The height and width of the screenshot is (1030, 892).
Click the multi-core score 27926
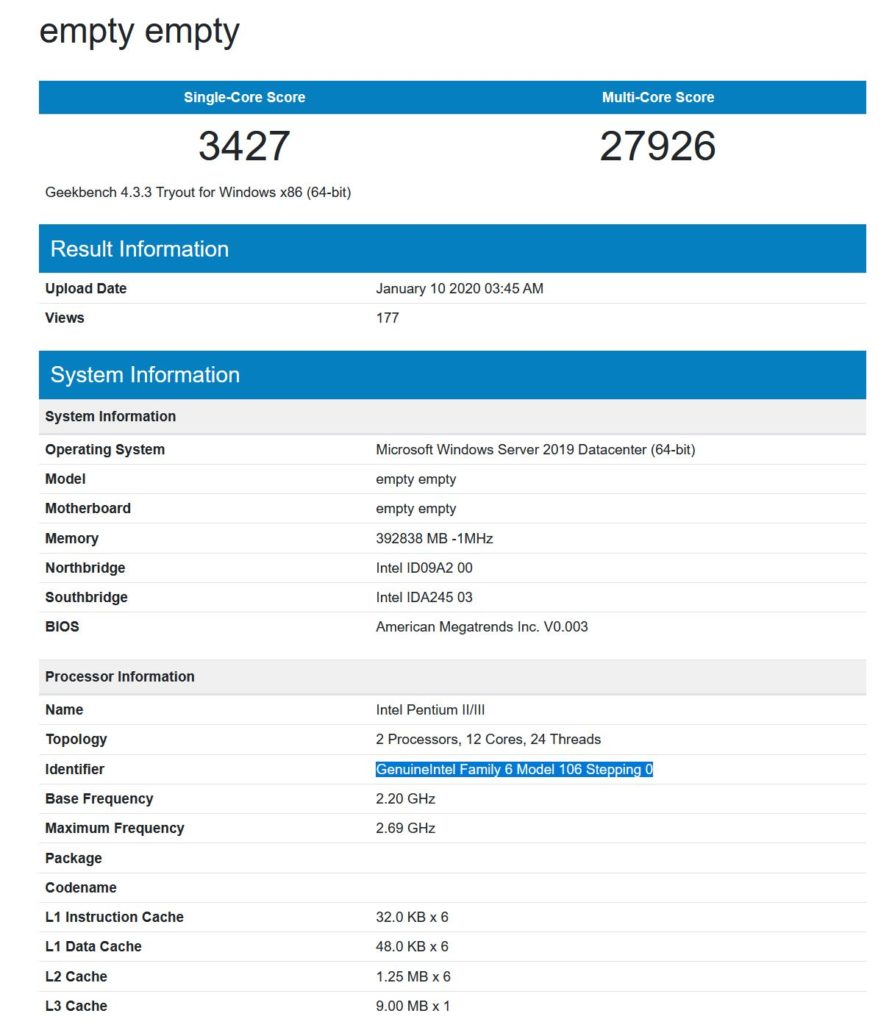(659, 146)
